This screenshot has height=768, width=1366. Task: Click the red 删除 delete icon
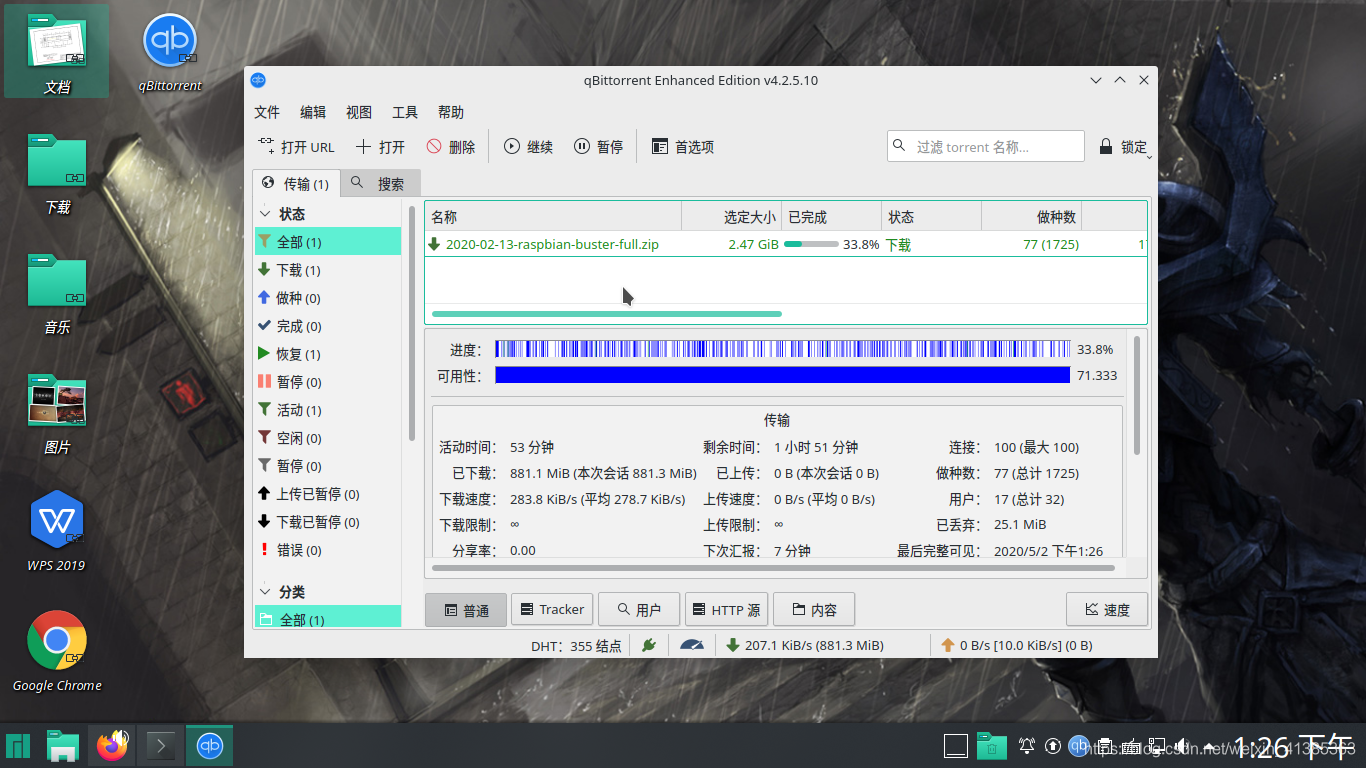(434, 146)
